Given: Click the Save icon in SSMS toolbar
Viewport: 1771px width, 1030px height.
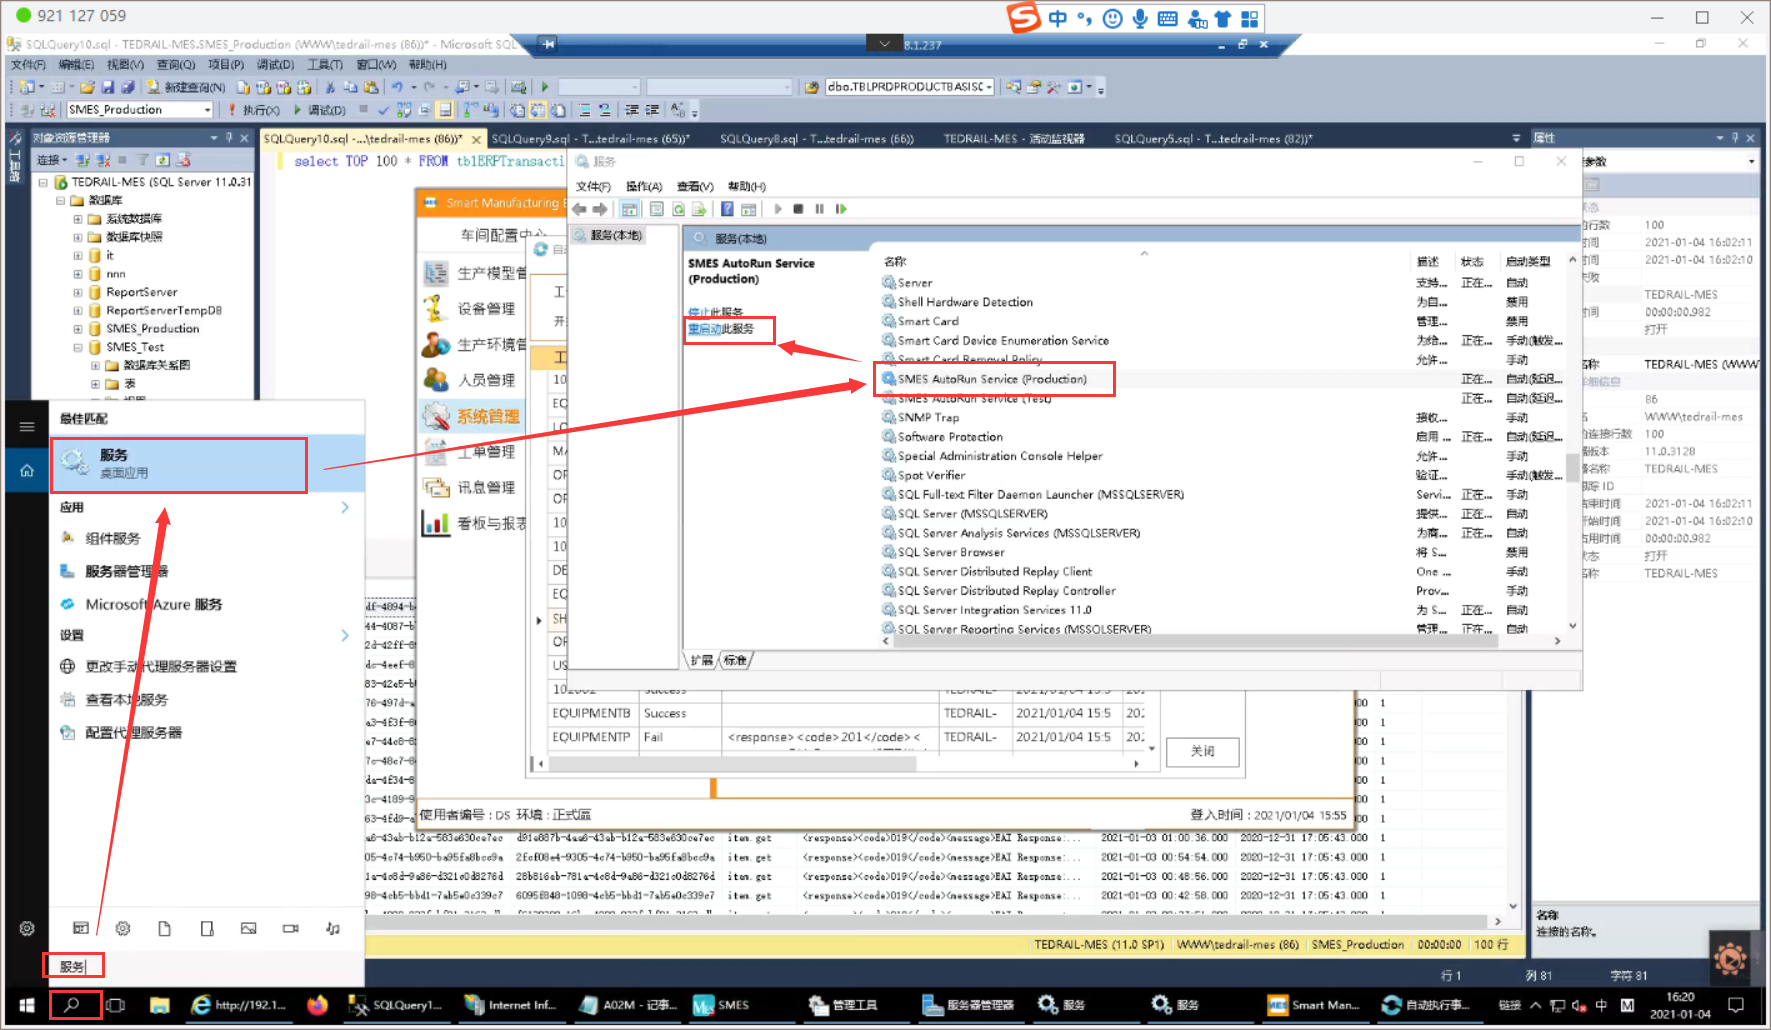Looking at the screenshot, I should click(108, 87).
